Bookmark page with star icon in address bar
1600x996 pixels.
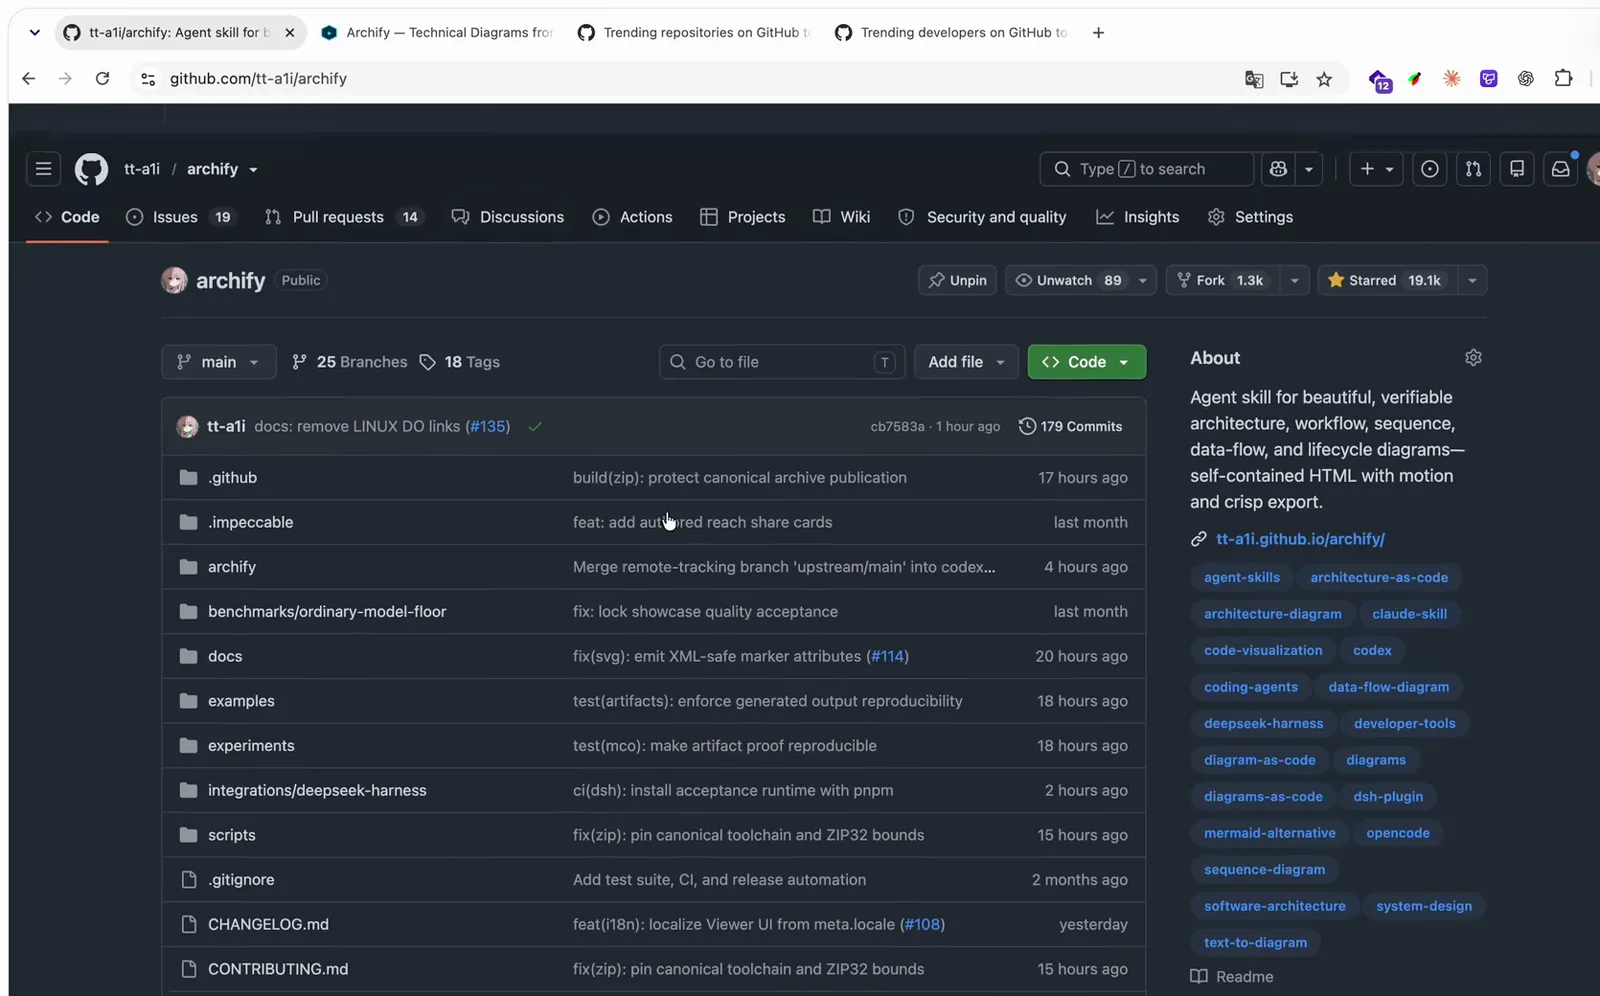point(1324,79)
